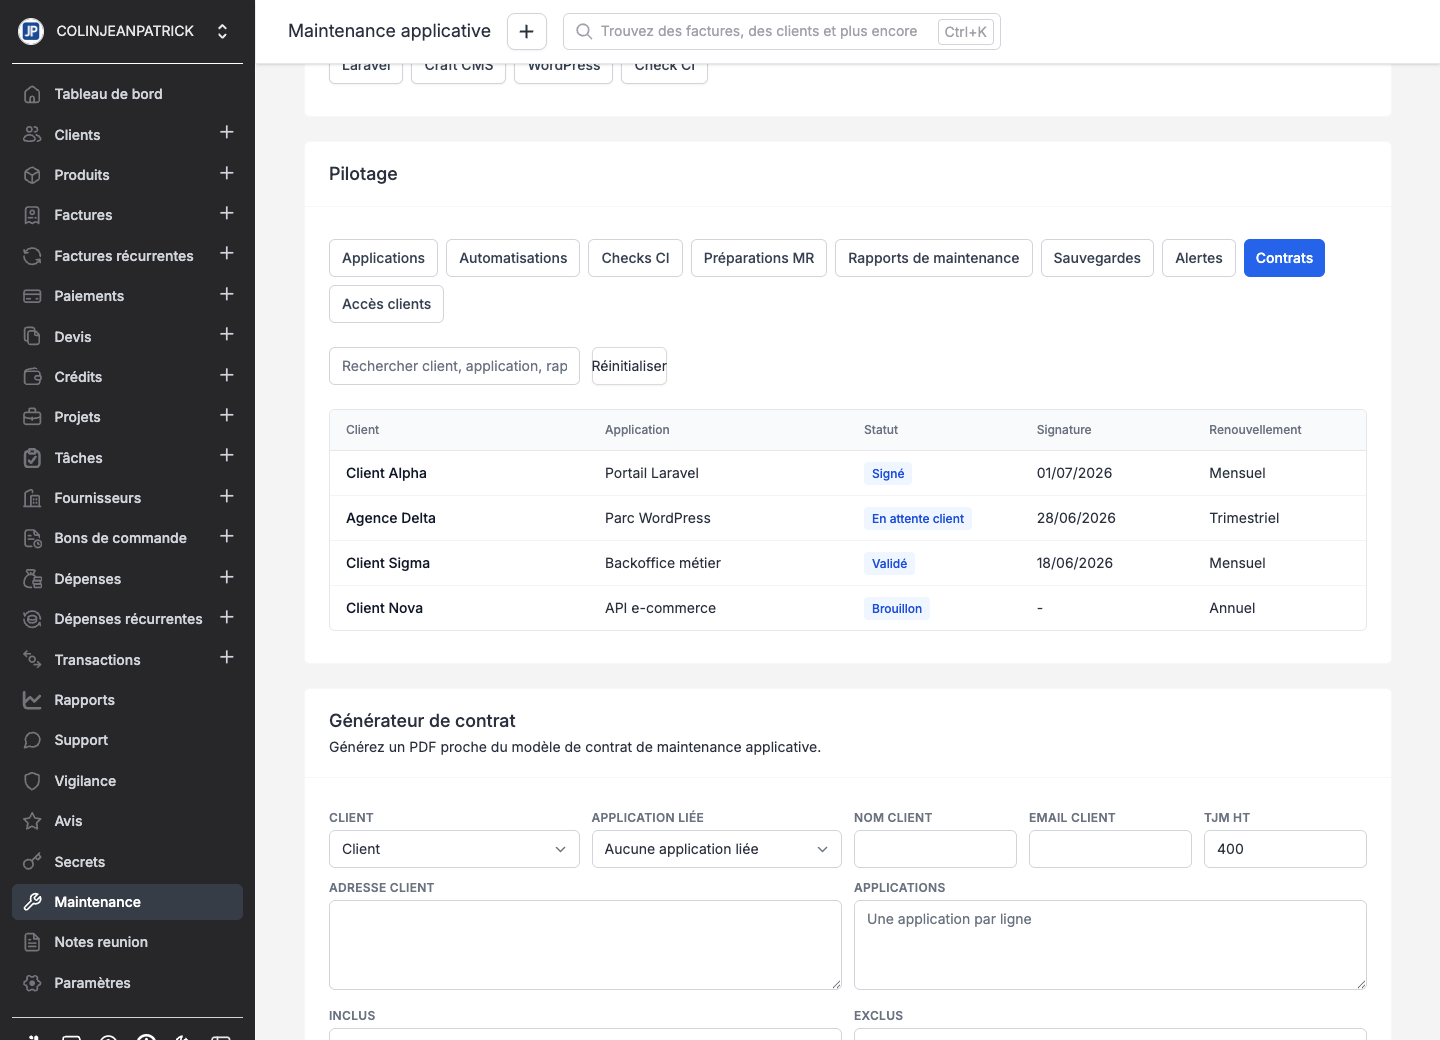Click the Maintenance wrench icon
The height and width of the screenshot is (1040, 1440).
pyautogui.click(x=32, y=902)
